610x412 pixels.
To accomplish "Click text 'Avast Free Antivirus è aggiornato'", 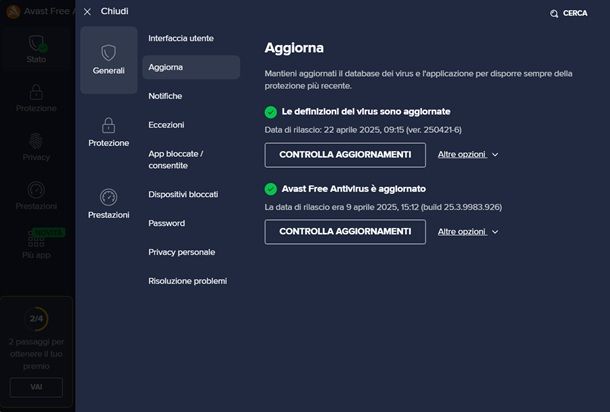I will 354,189.
